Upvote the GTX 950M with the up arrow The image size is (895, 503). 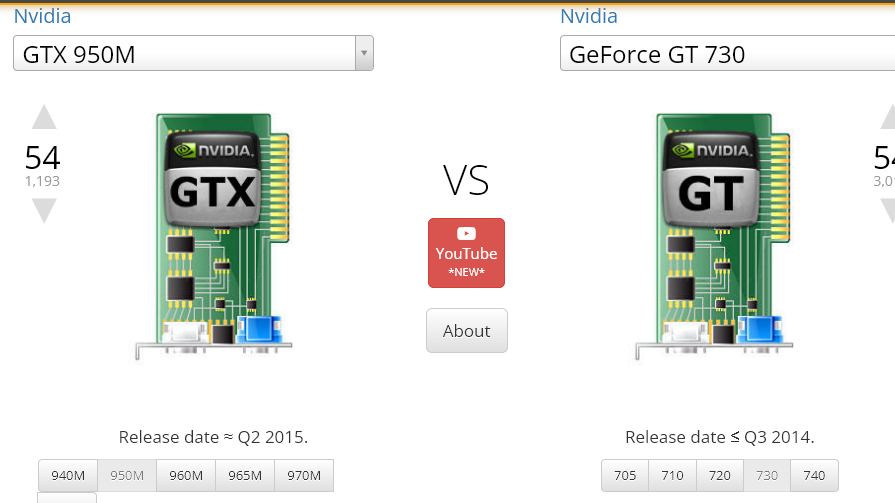pyautogui.click(x=44, y=117)
